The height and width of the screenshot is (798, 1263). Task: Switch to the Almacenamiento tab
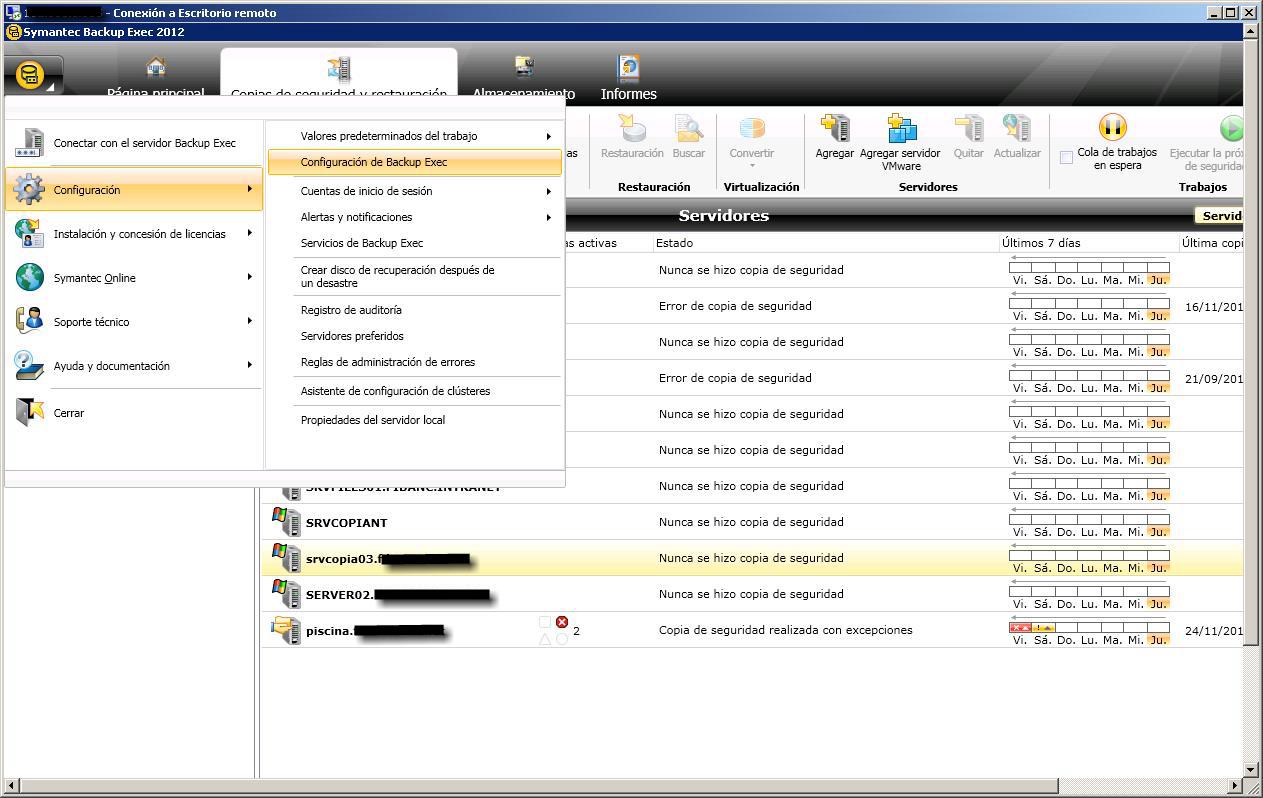(x=523, y=78)
